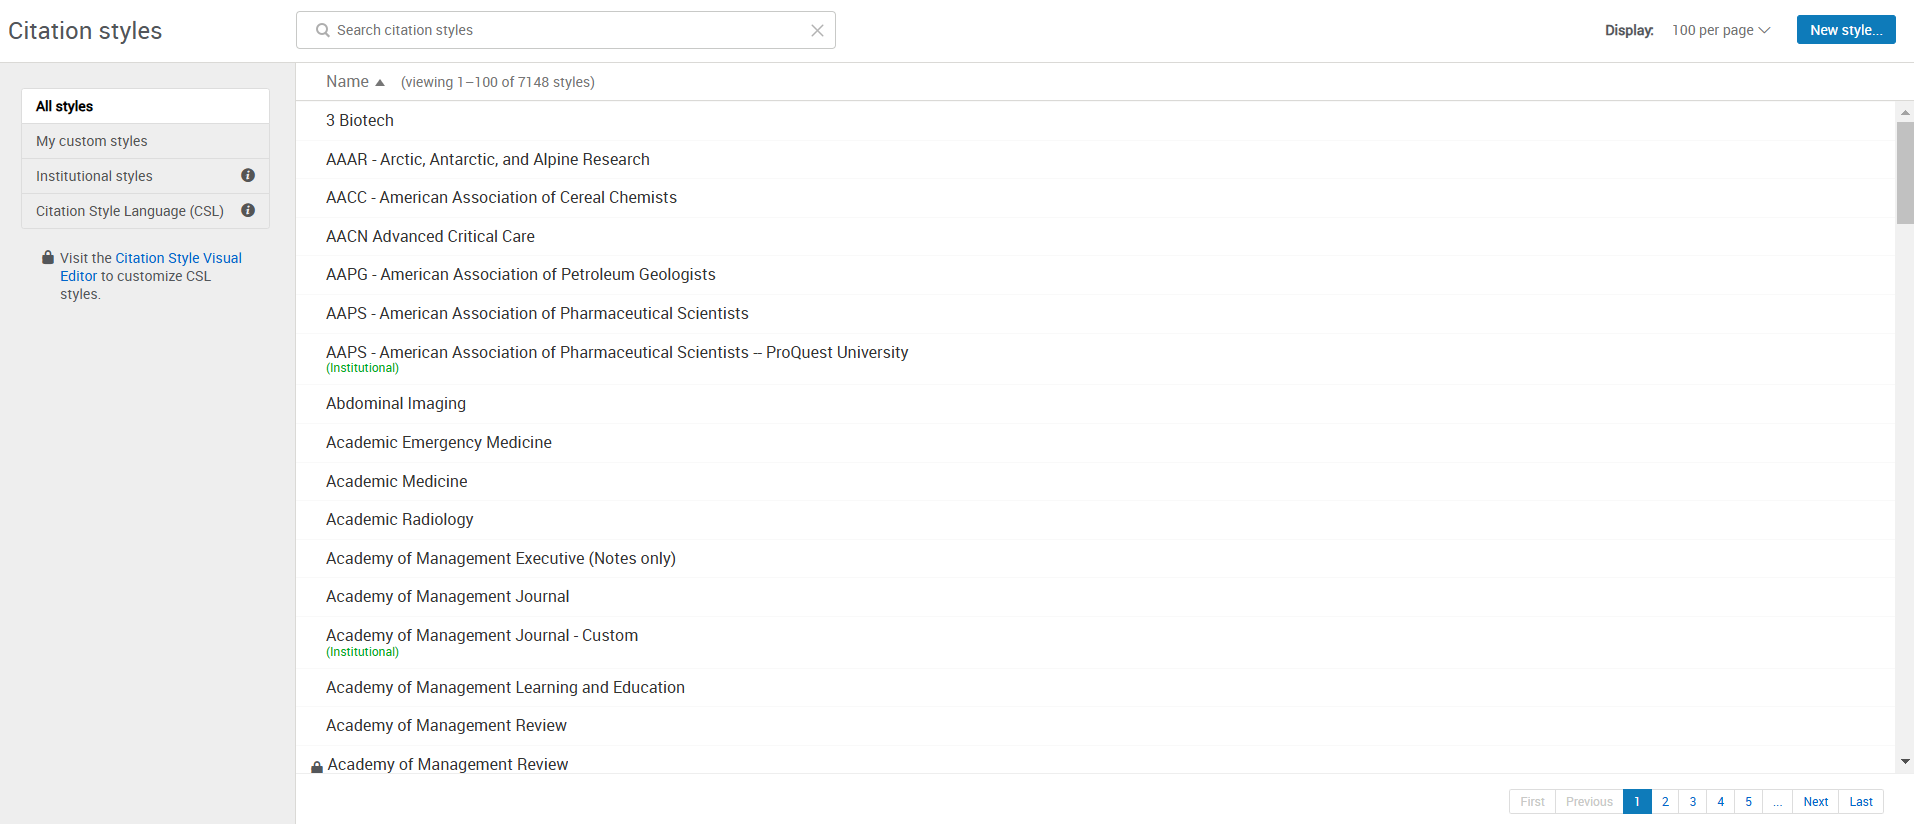Click the New style... button
The image size is (1914, 824).
(x=1846, y=30)
